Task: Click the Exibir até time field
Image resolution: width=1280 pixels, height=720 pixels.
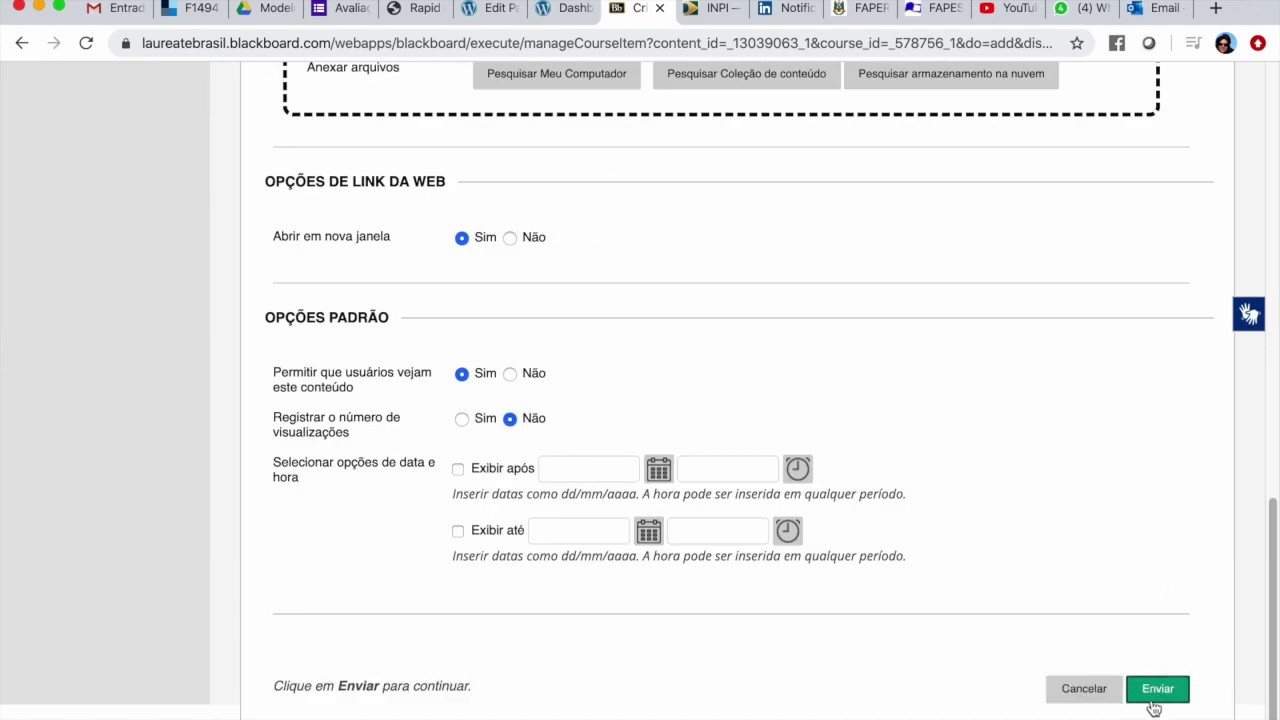Action: (718, 531)
